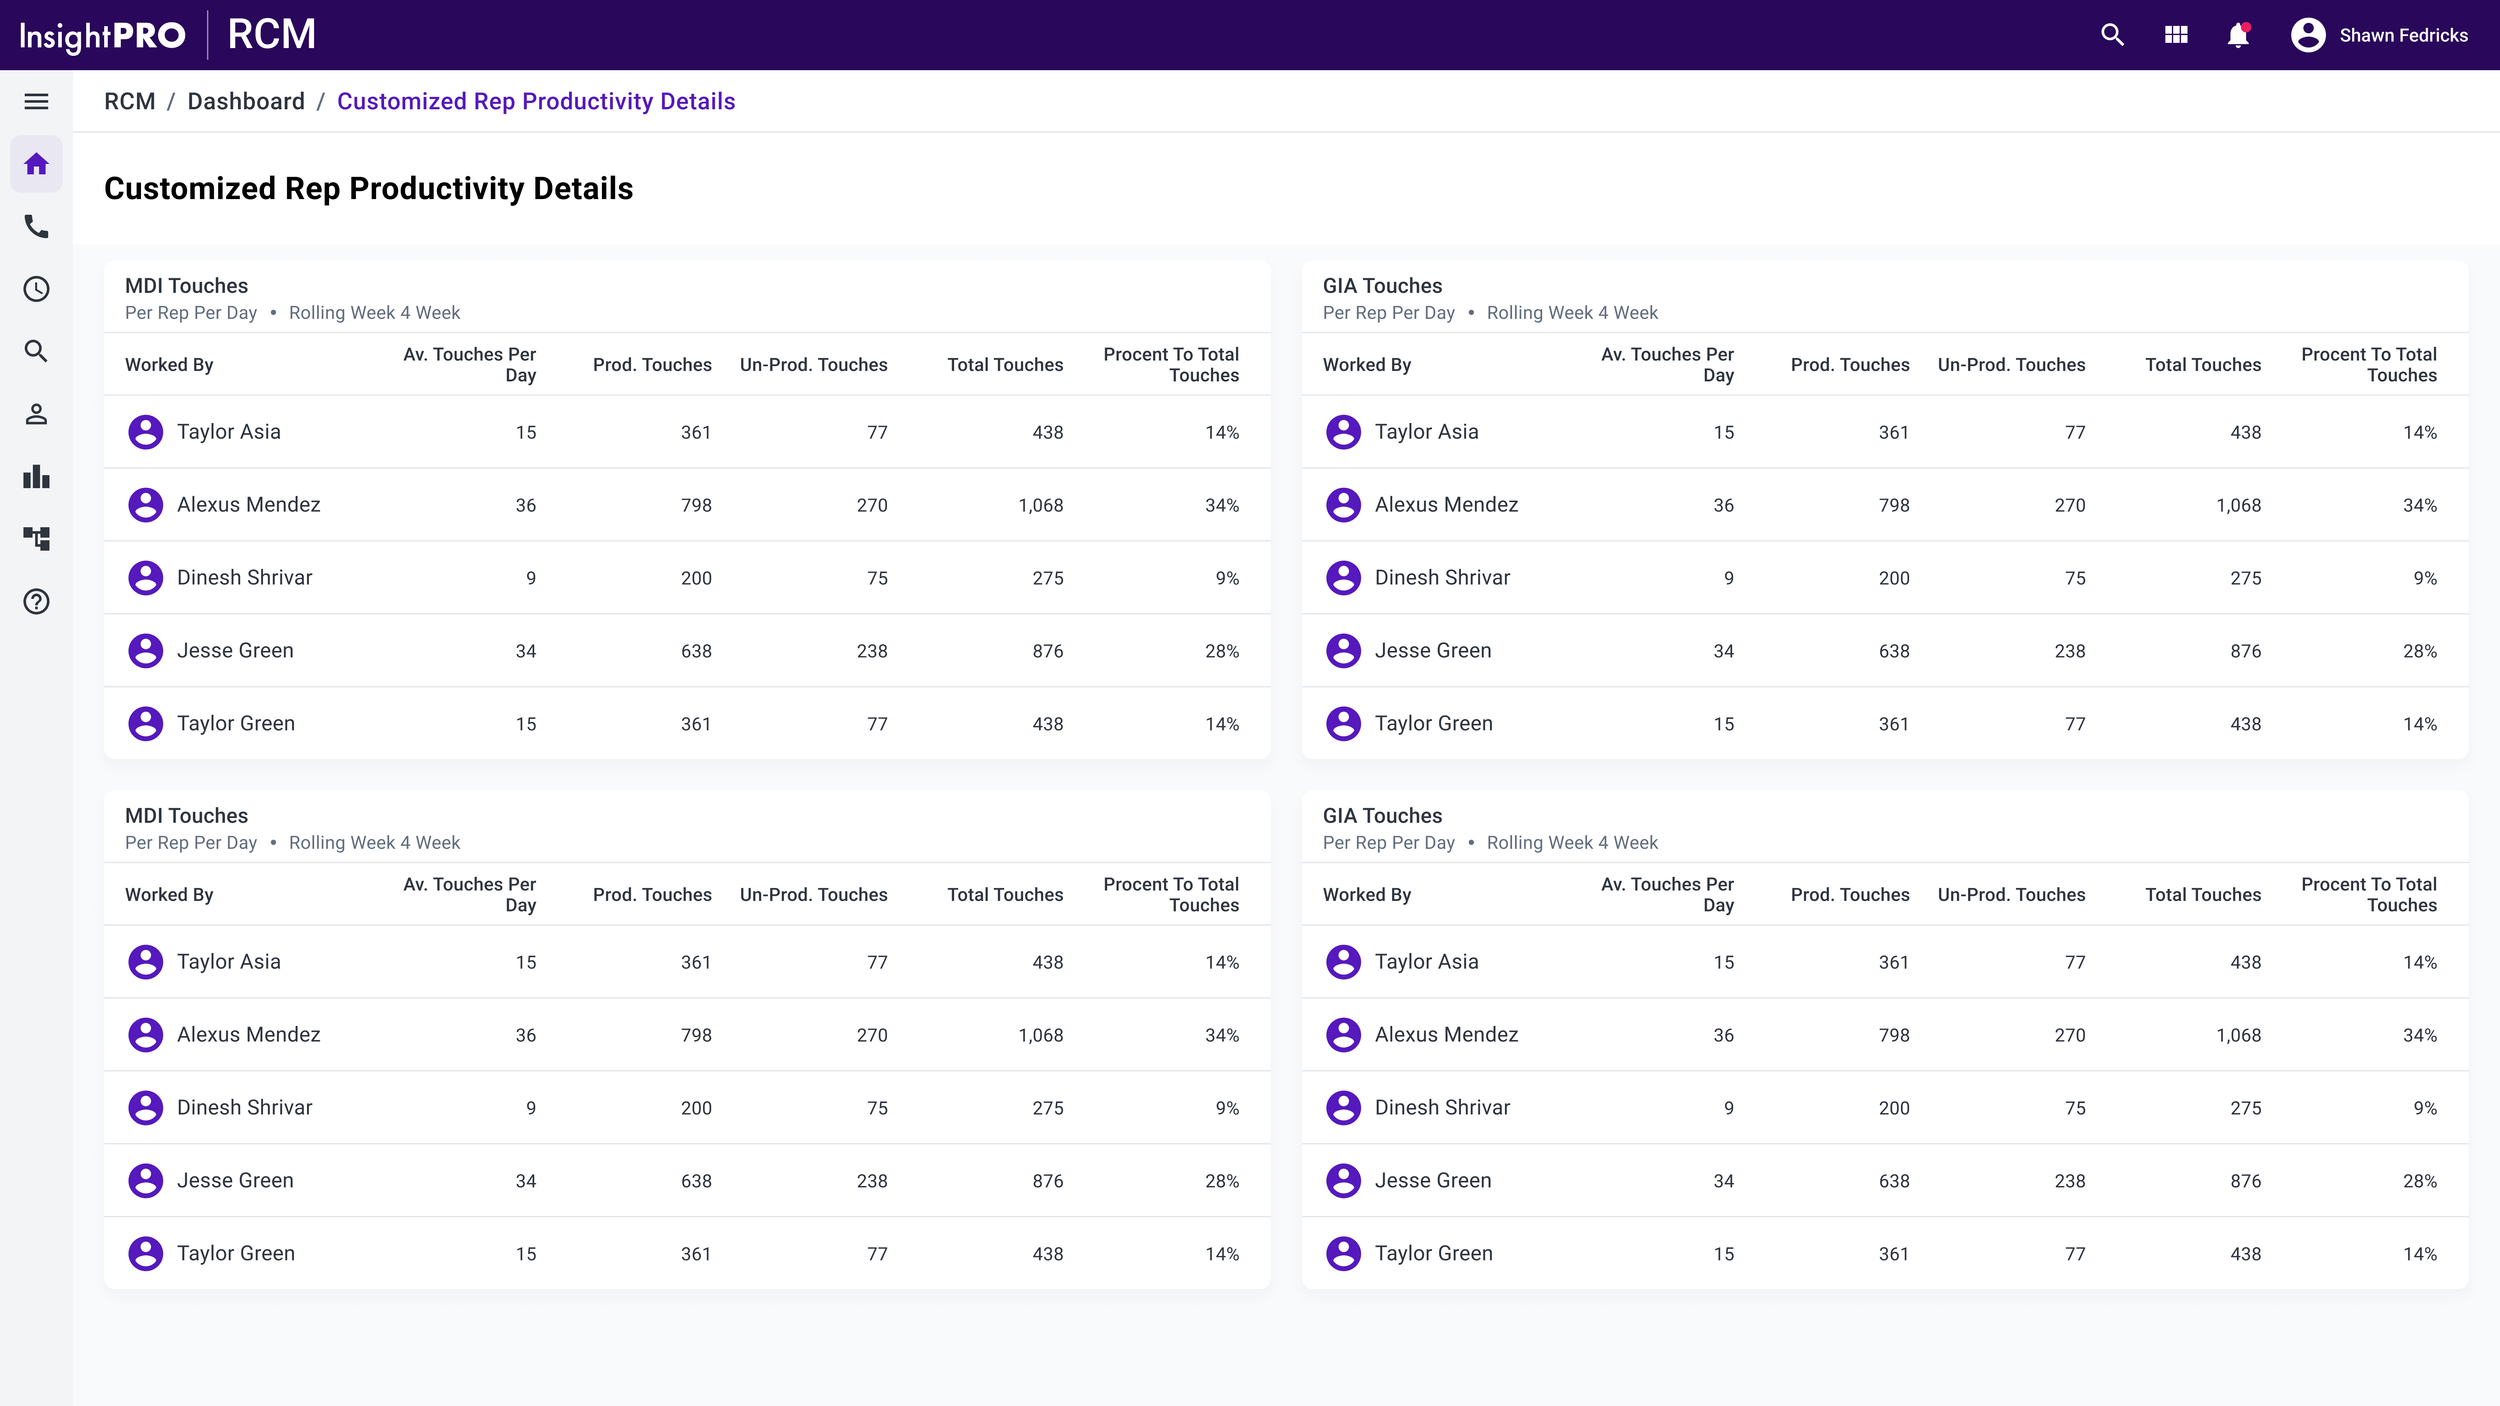Open the phone calls sidebar icon
Image resolution: width=2500 pixels, height=1406 pixels.
36,227
